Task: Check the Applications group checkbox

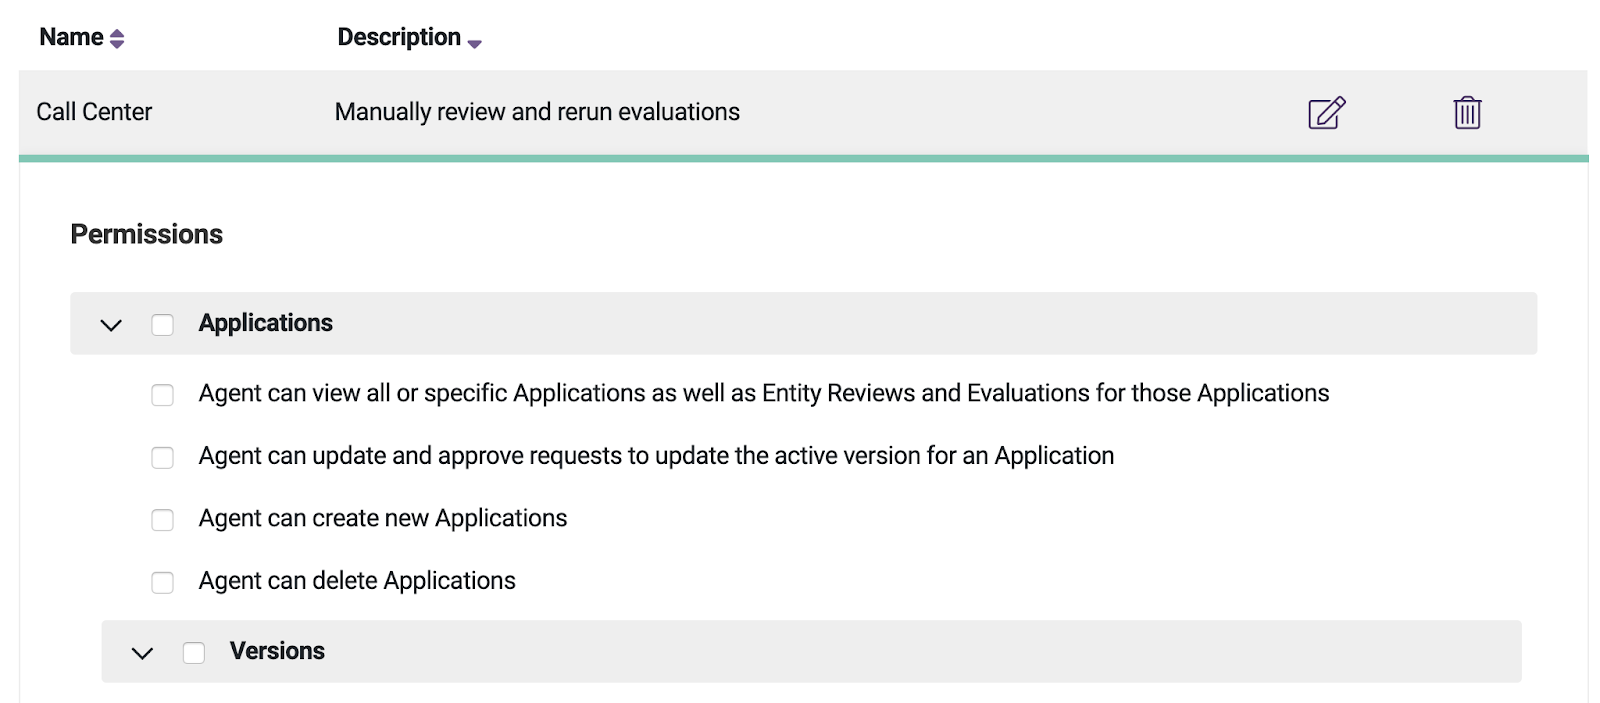Action: [x=162, y=325]
